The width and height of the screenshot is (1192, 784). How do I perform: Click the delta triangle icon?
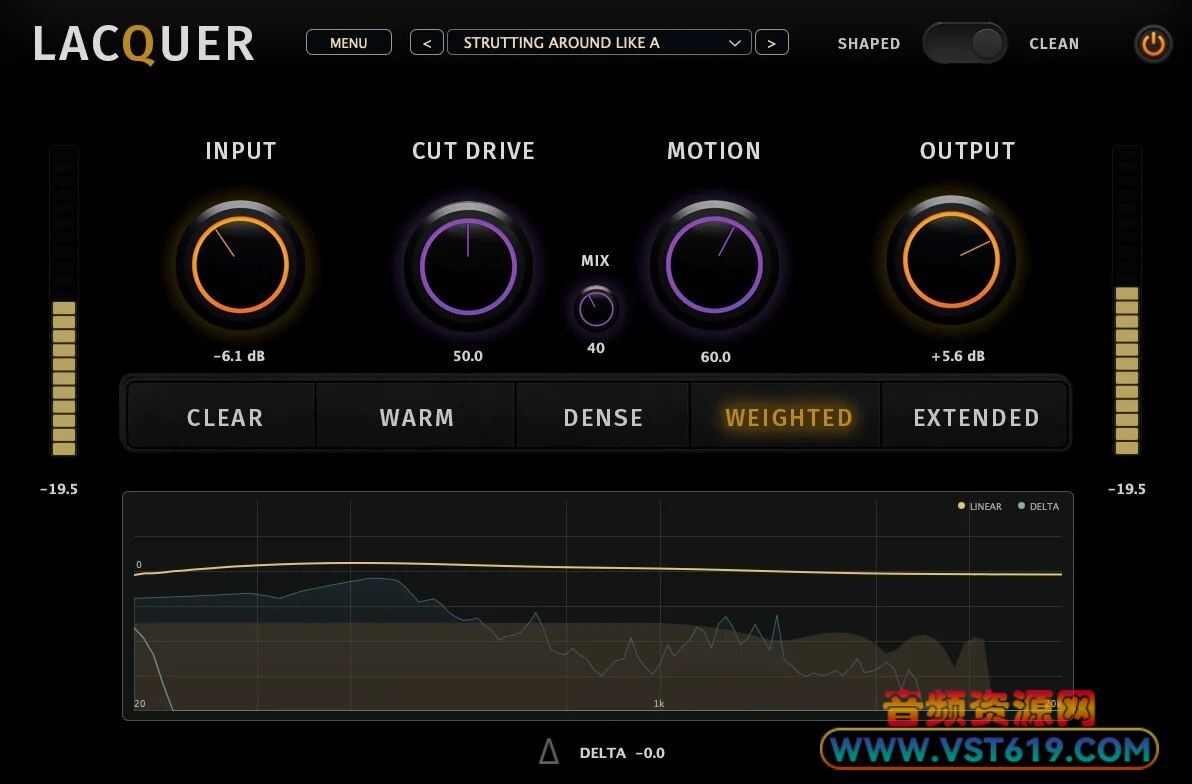pyautogui.click(x=549, y=752)
